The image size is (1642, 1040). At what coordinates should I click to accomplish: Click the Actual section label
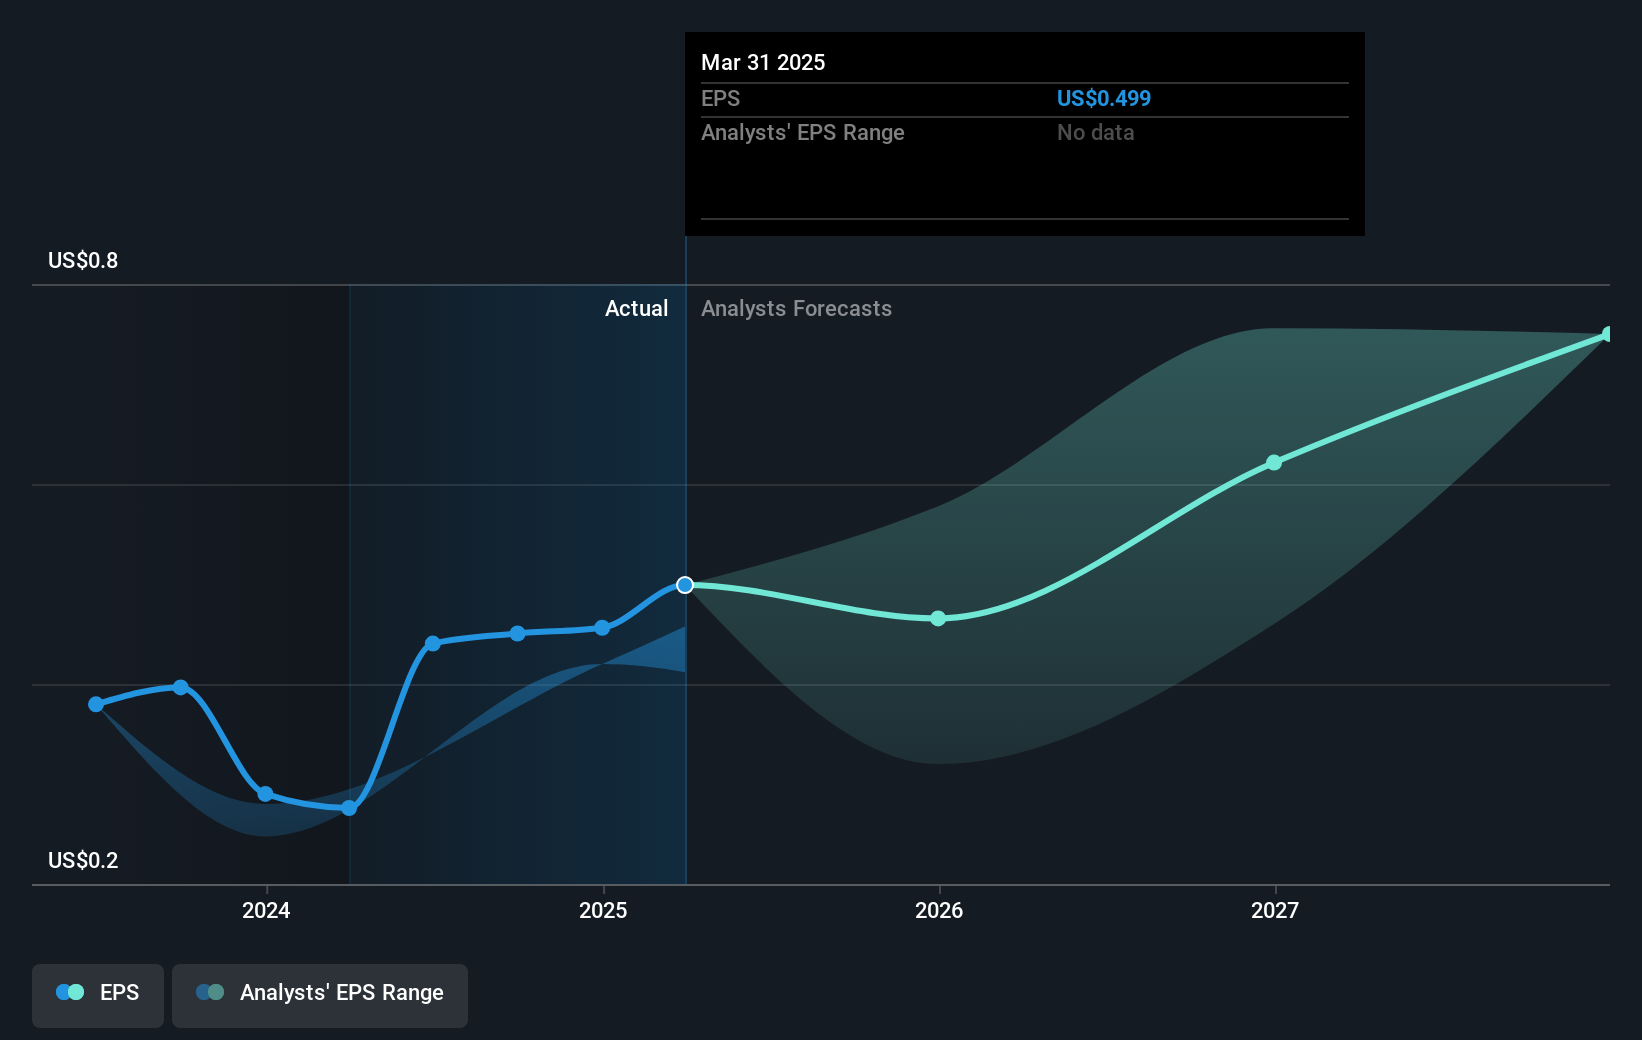tap(636, 309)
